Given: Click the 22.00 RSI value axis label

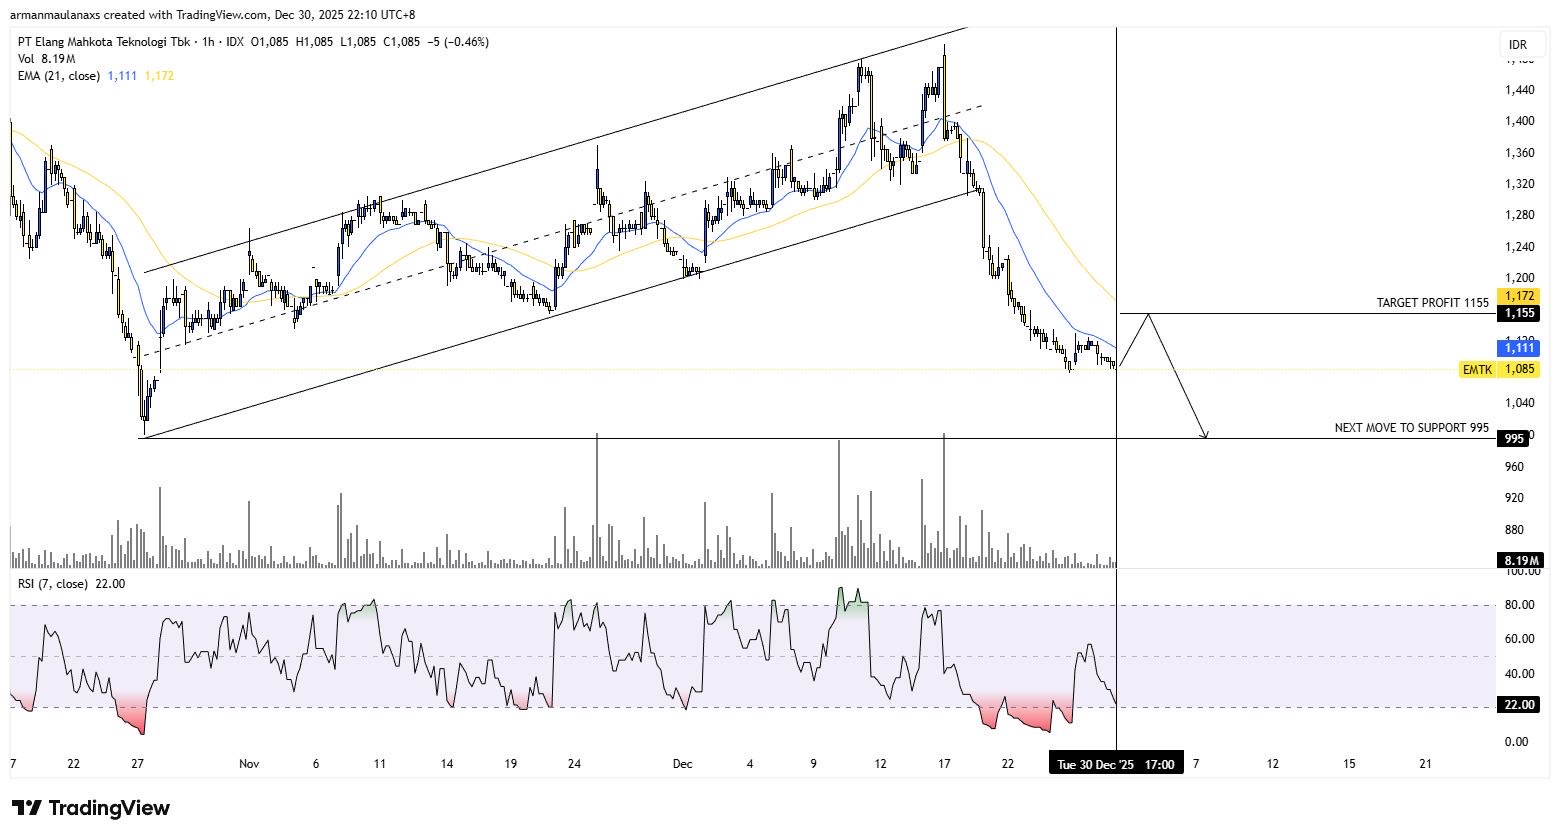Looking at the screenshot, I should pyautogui.click(x=1519, y=705).
